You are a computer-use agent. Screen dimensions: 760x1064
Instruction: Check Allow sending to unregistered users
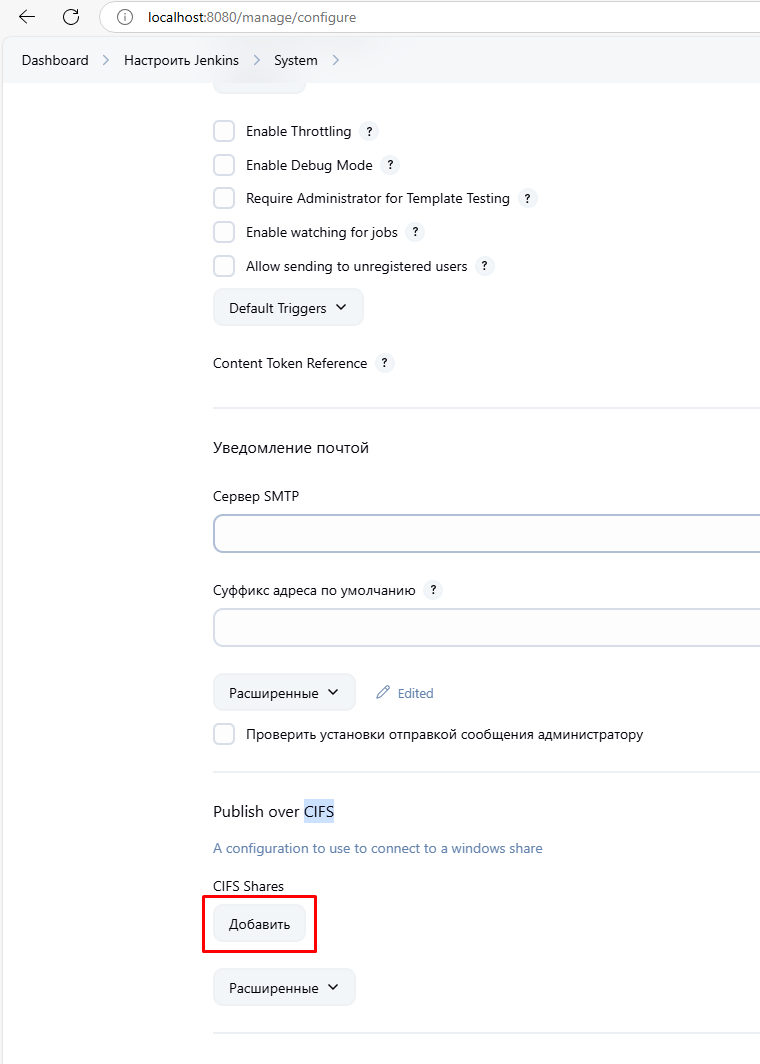pos(224,266)
